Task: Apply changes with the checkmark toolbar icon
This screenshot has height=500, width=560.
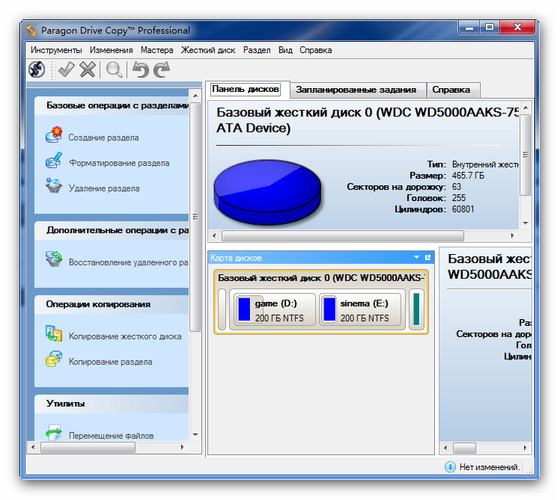Action: coord(66,69)
